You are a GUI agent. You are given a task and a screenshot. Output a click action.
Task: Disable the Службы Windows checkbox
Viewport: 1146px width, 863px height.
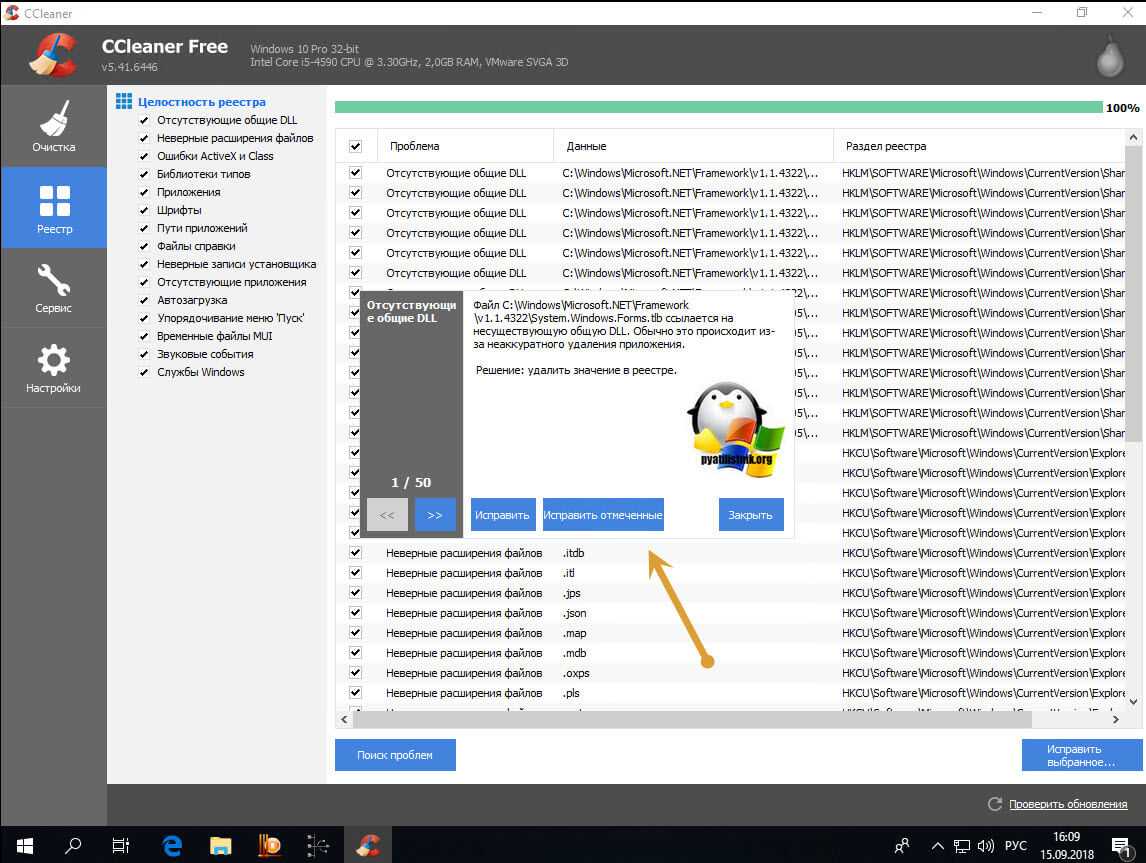tap(144, 372)
